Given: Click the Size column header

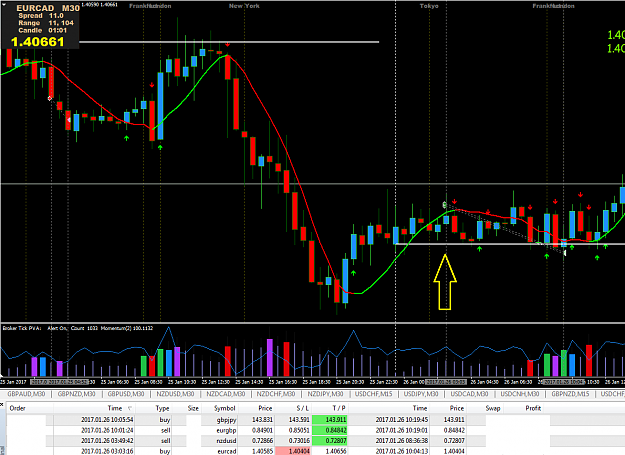Looking at the screenshot, I should (193, 408).
